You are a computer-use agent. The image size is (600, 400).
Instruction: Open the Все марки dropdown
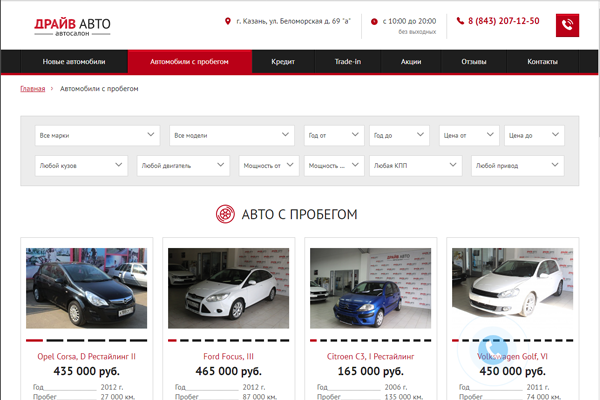tap(96, 135)
